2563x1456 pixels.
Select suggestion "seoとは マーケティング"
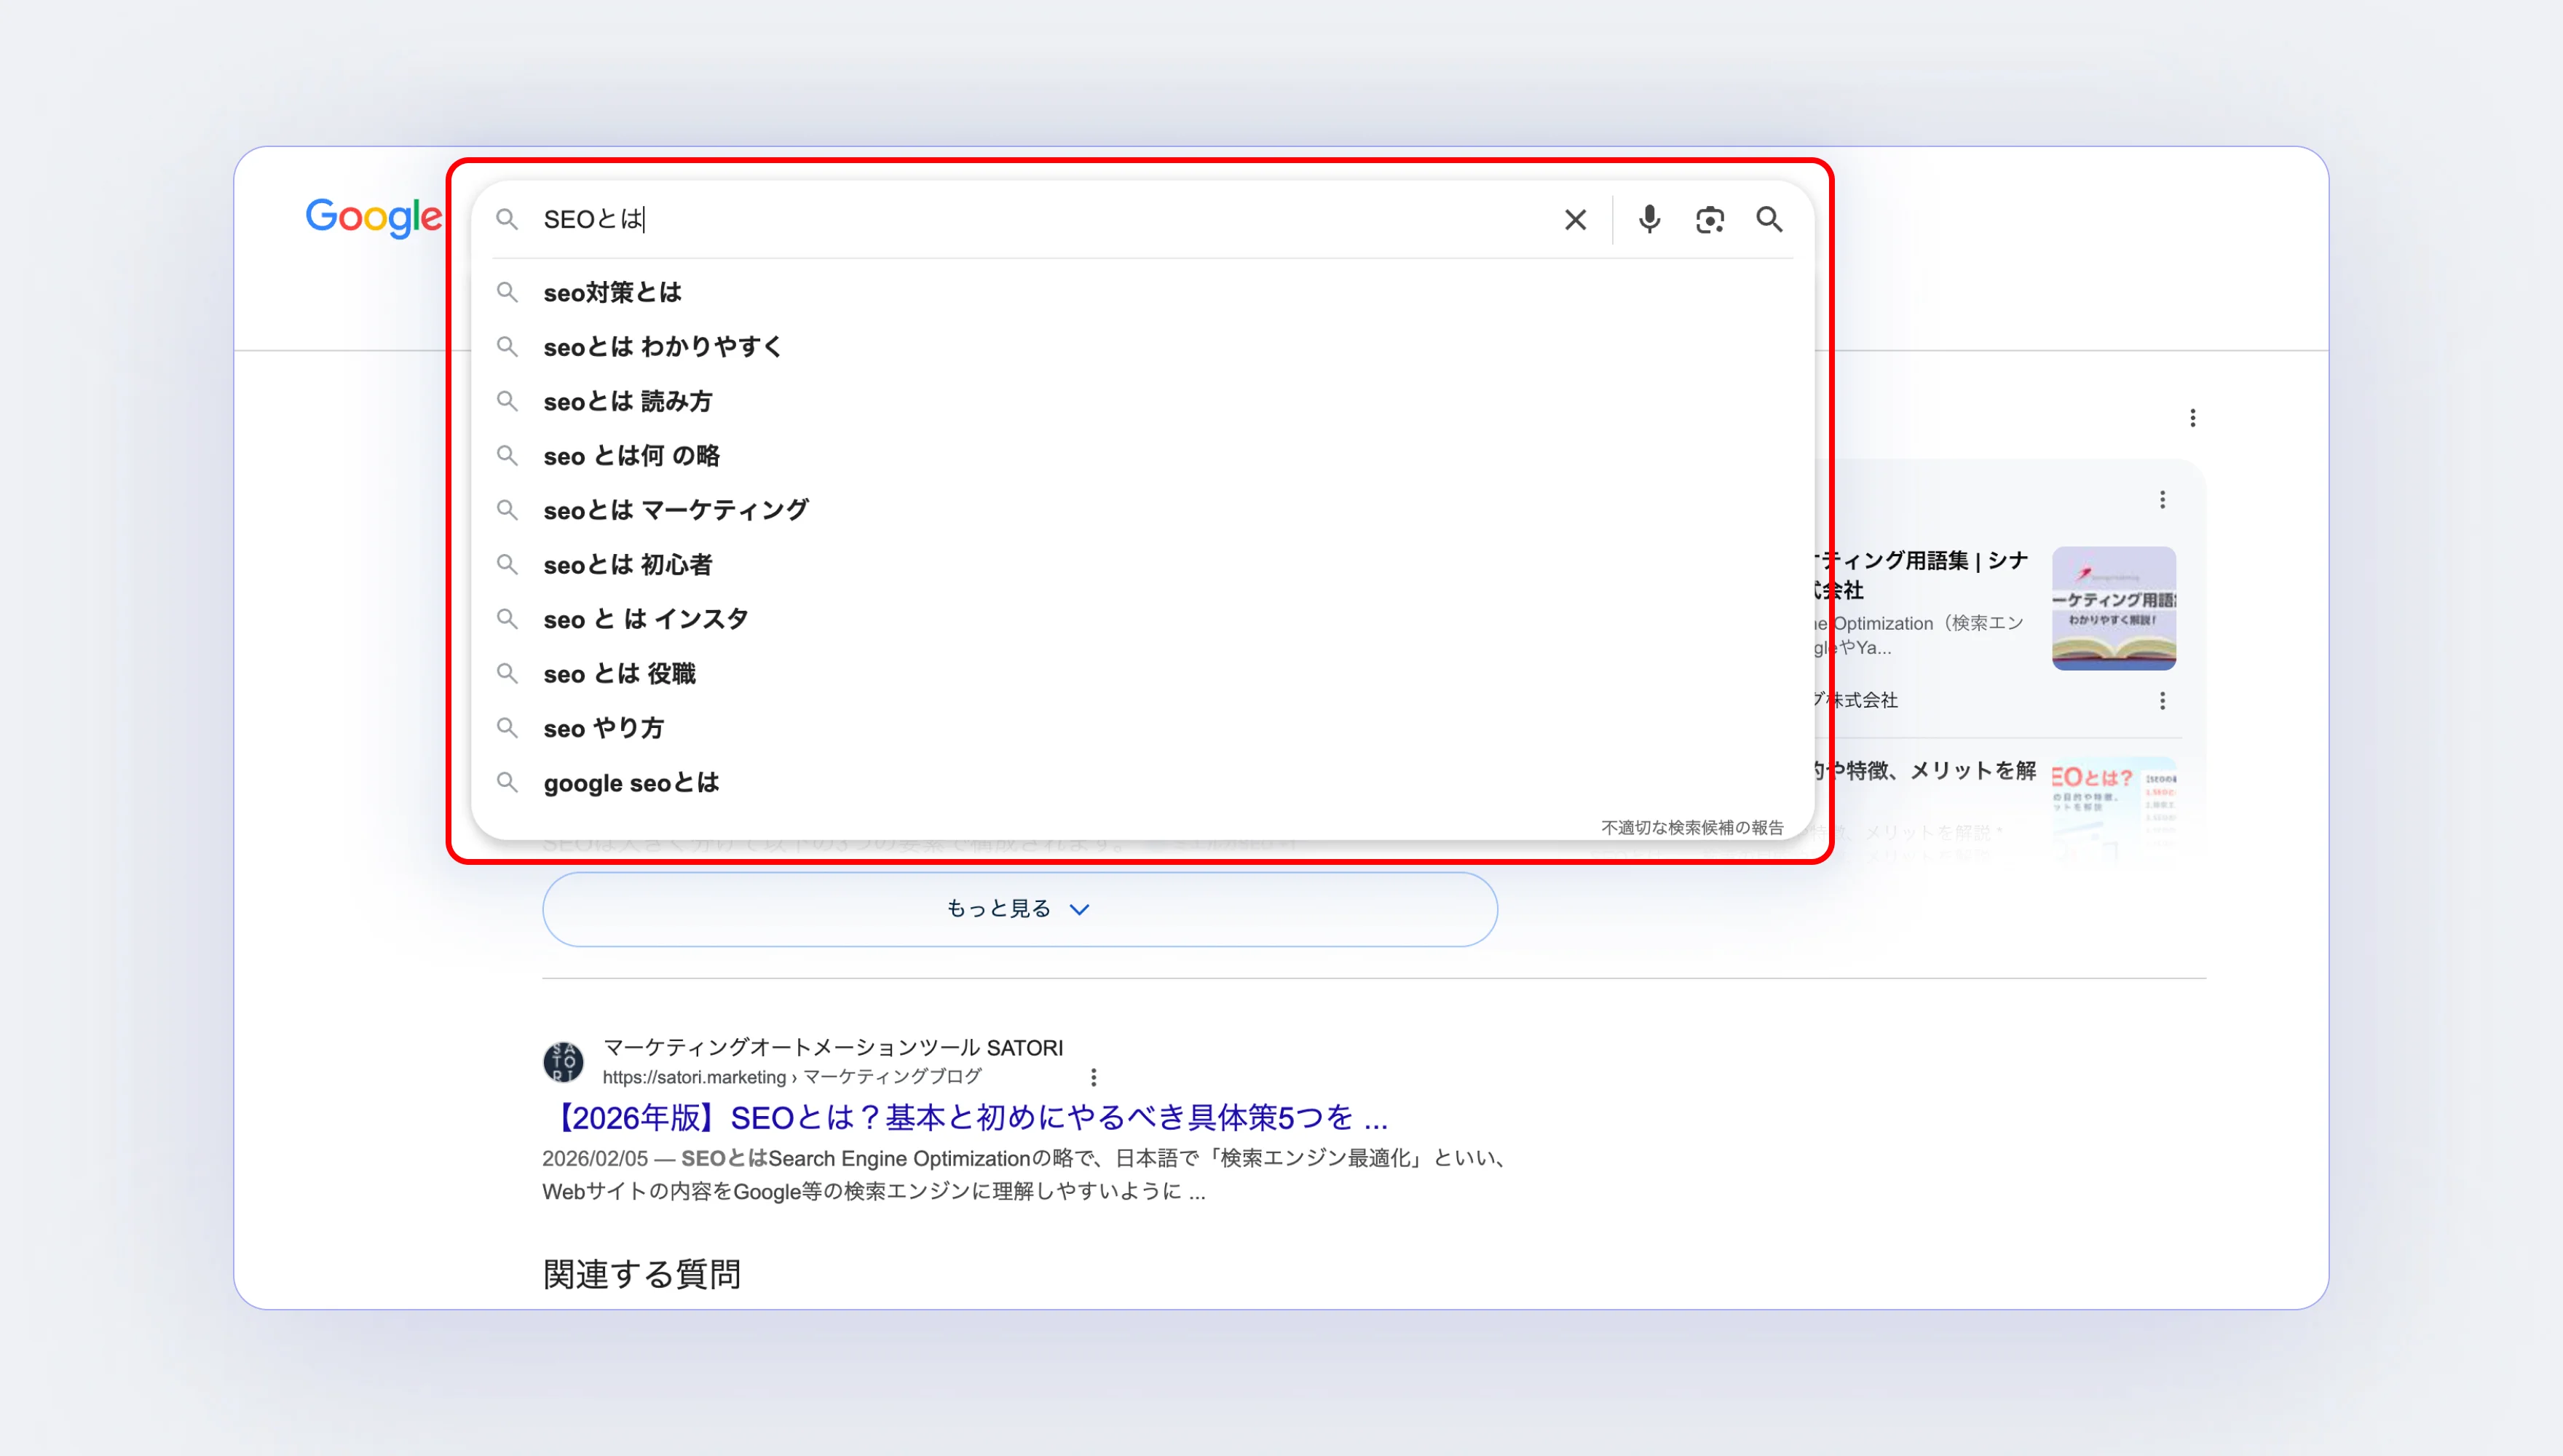click(1142, 510)
